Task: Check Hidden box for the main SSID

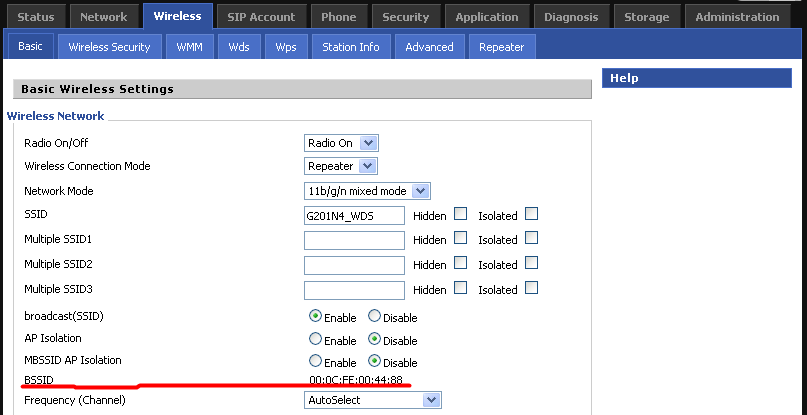Action: (460, 214)
